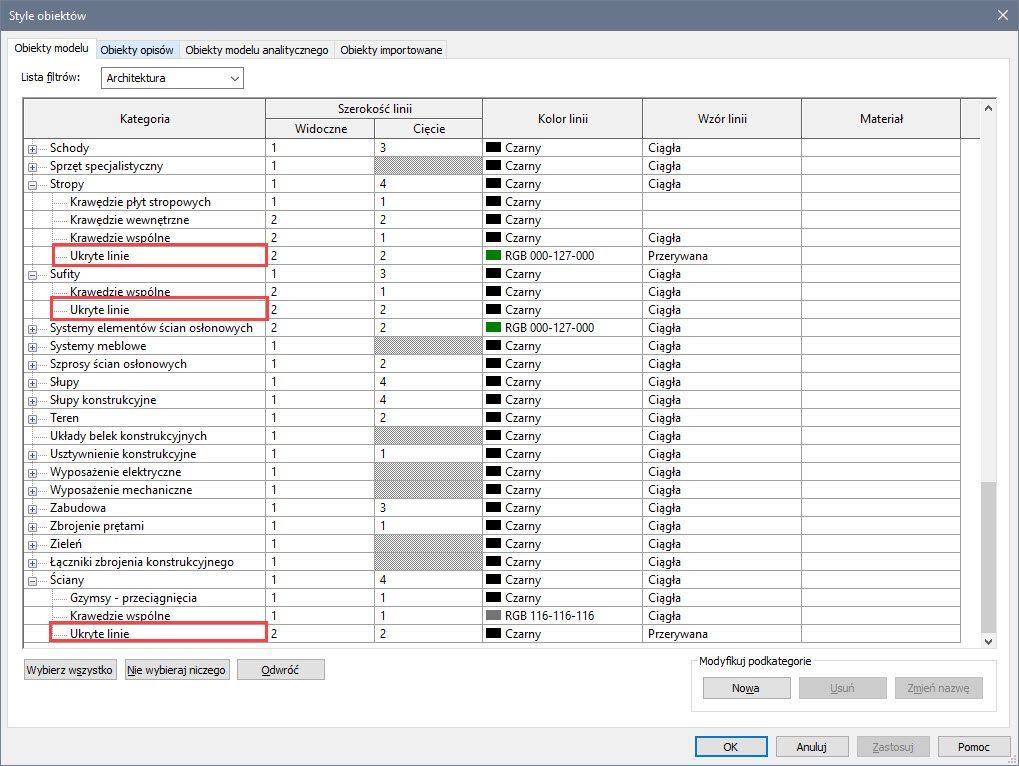
Task: Confirm the dialog with OK
Action: (x=730, y=747)
